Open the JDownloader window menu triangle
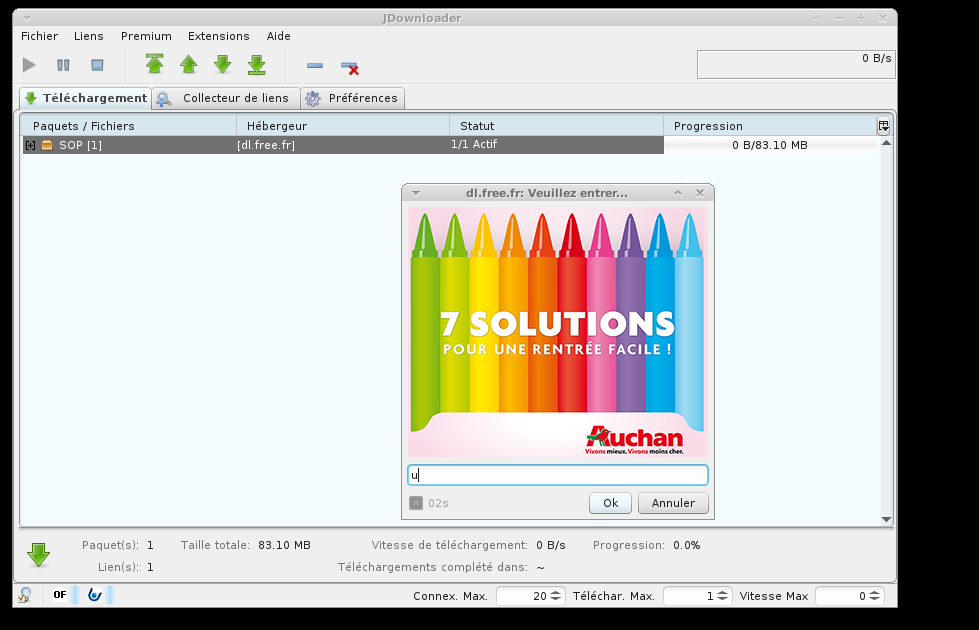The image size is (979, 630). (27, 19)
